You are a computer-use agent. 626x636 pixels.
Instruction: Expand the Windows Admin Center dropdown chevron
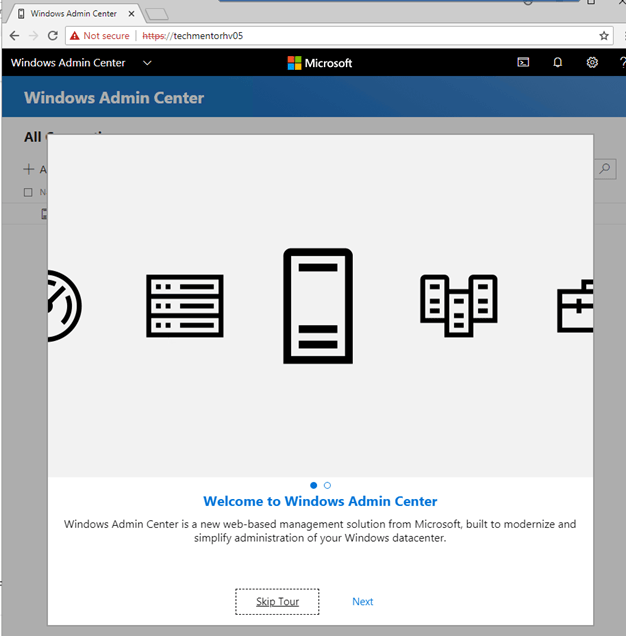coord(147,63)
